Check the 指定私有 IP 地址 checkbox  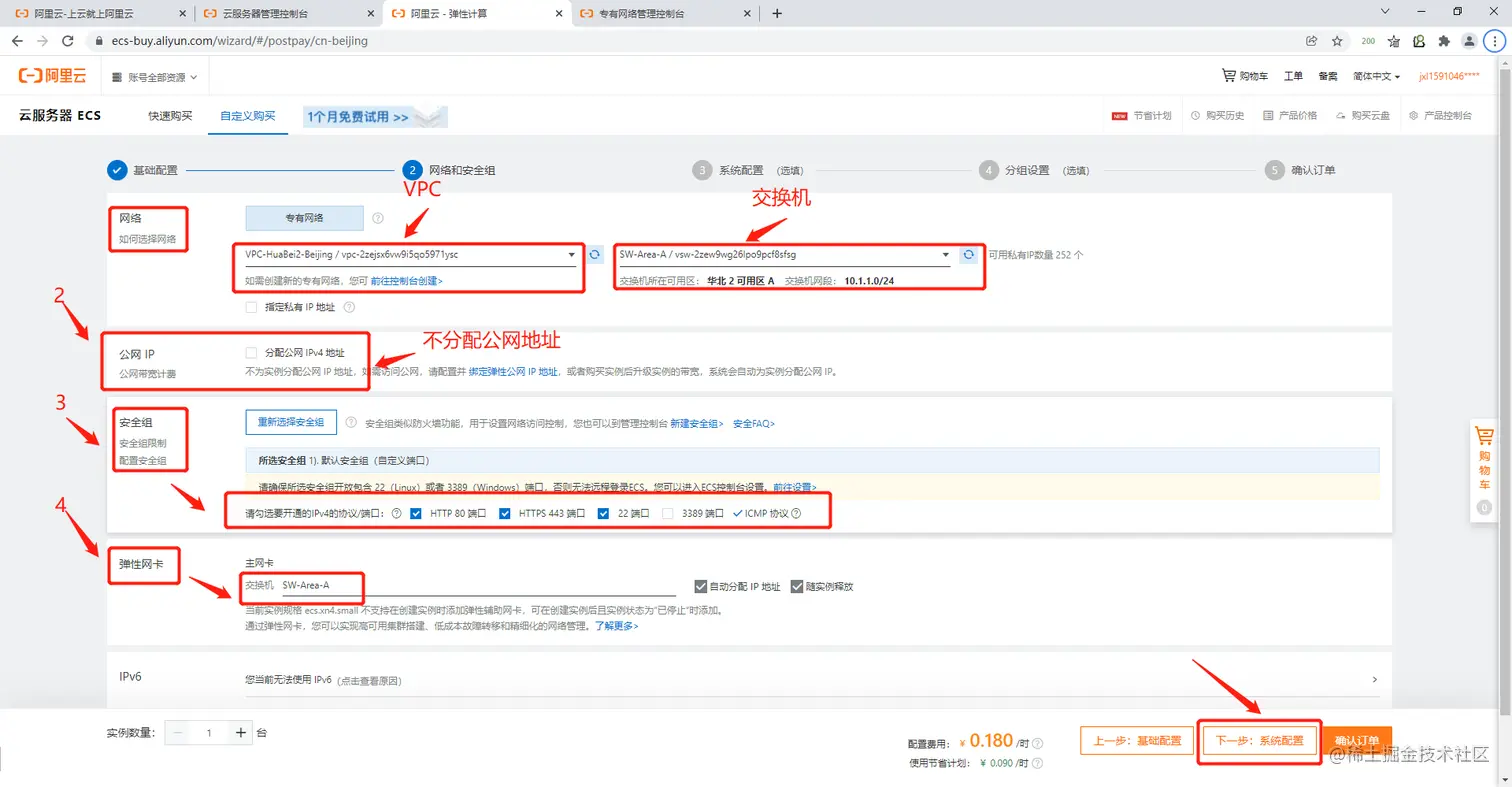[x=251, y=307]
